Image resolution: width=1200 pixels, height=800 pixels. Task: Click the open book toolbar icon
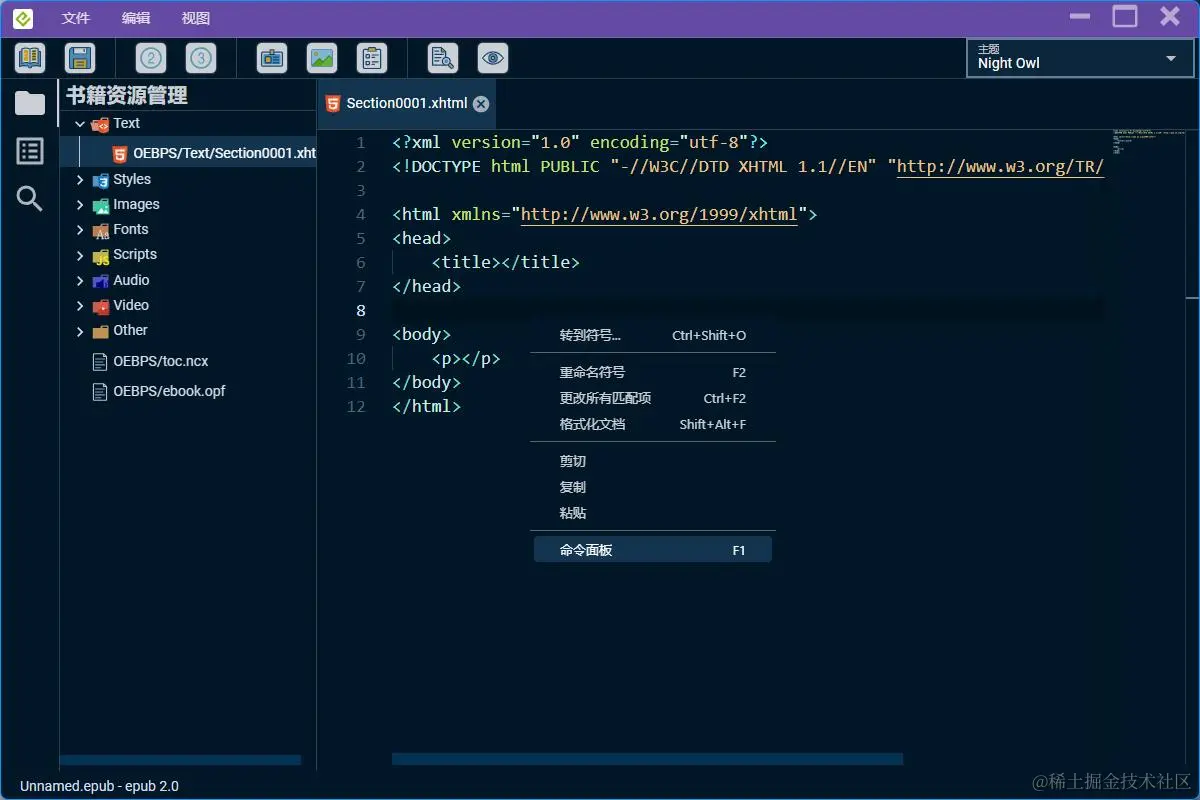[30, 58]
